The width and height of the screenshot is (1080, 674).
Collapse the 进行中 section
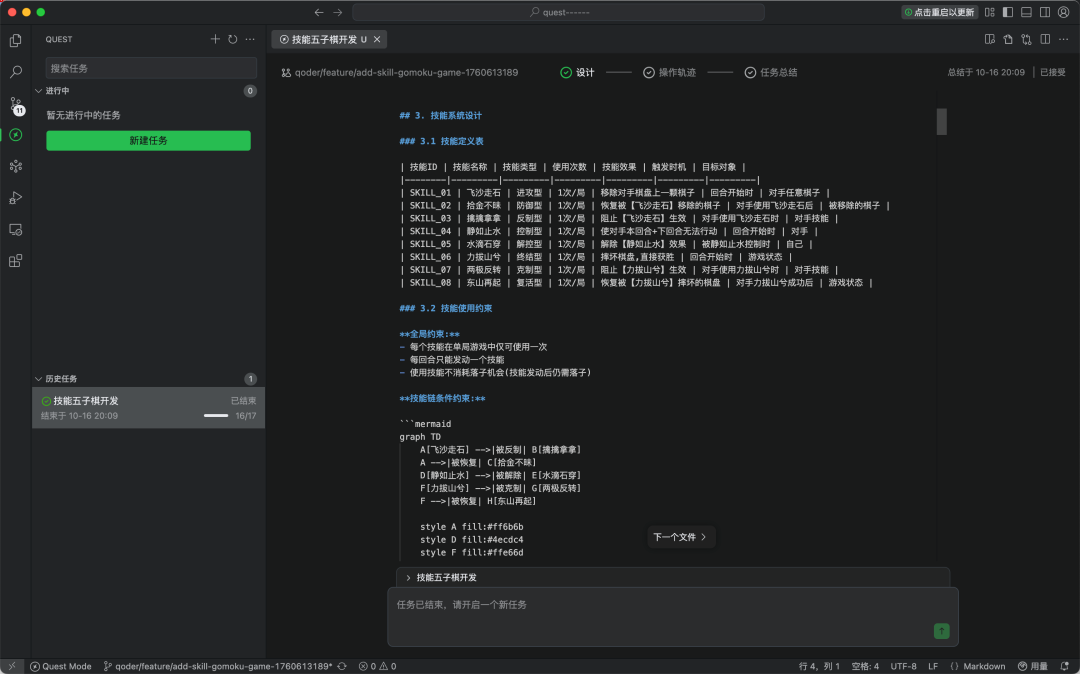39,91
